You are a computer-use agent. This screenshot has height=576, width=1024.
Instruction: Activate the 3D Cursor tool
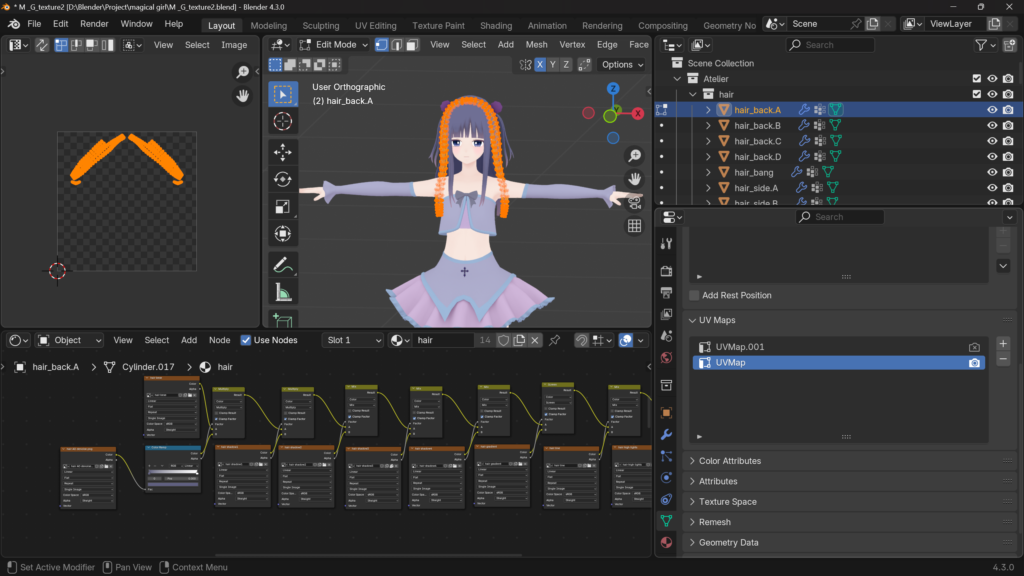coord(283,122)
